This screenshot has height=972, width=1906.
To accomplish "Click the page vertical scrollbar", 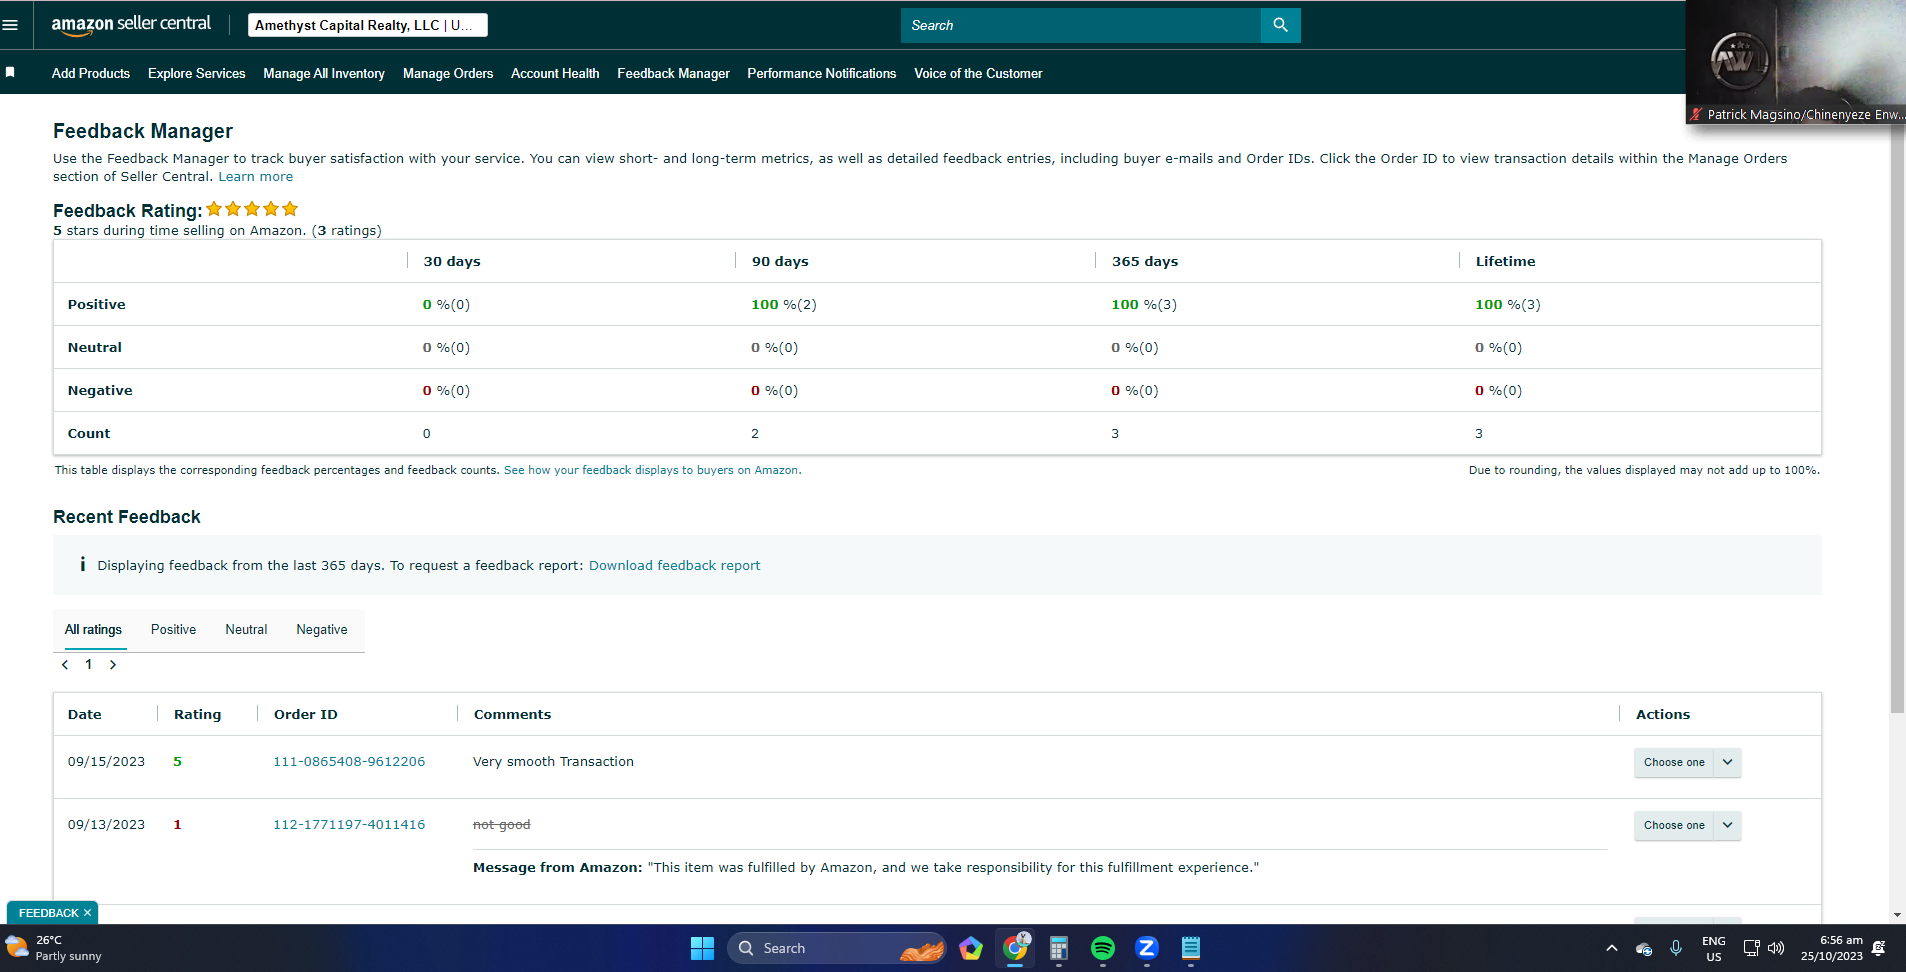I will [1897, 421].
